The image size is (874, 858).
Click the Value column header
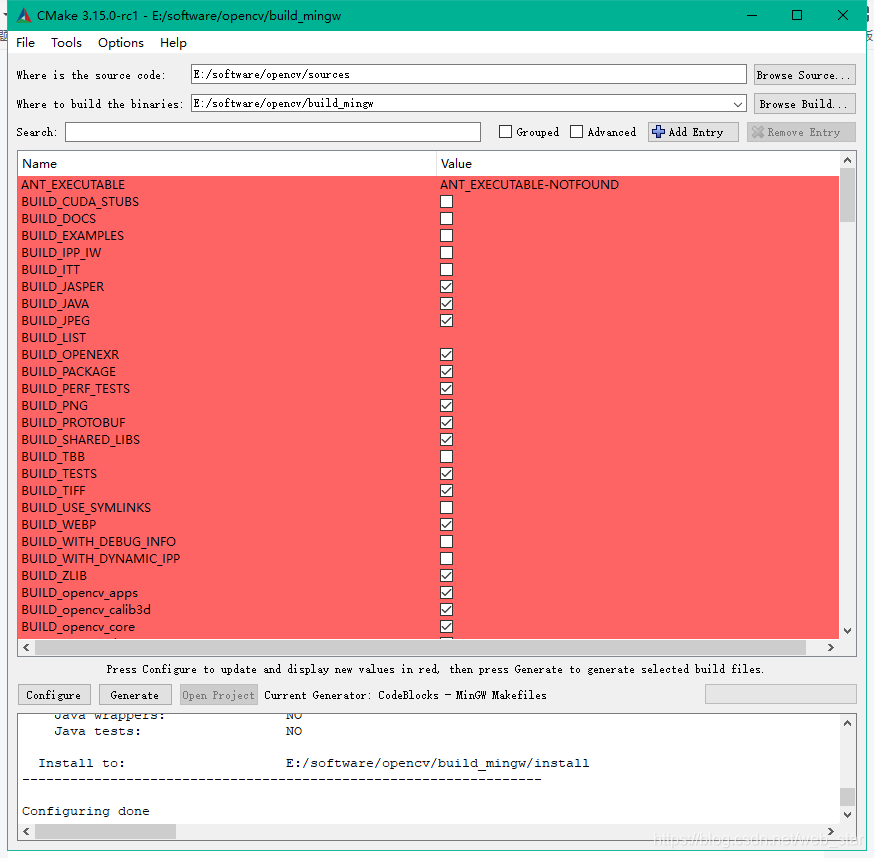(638, 164)
